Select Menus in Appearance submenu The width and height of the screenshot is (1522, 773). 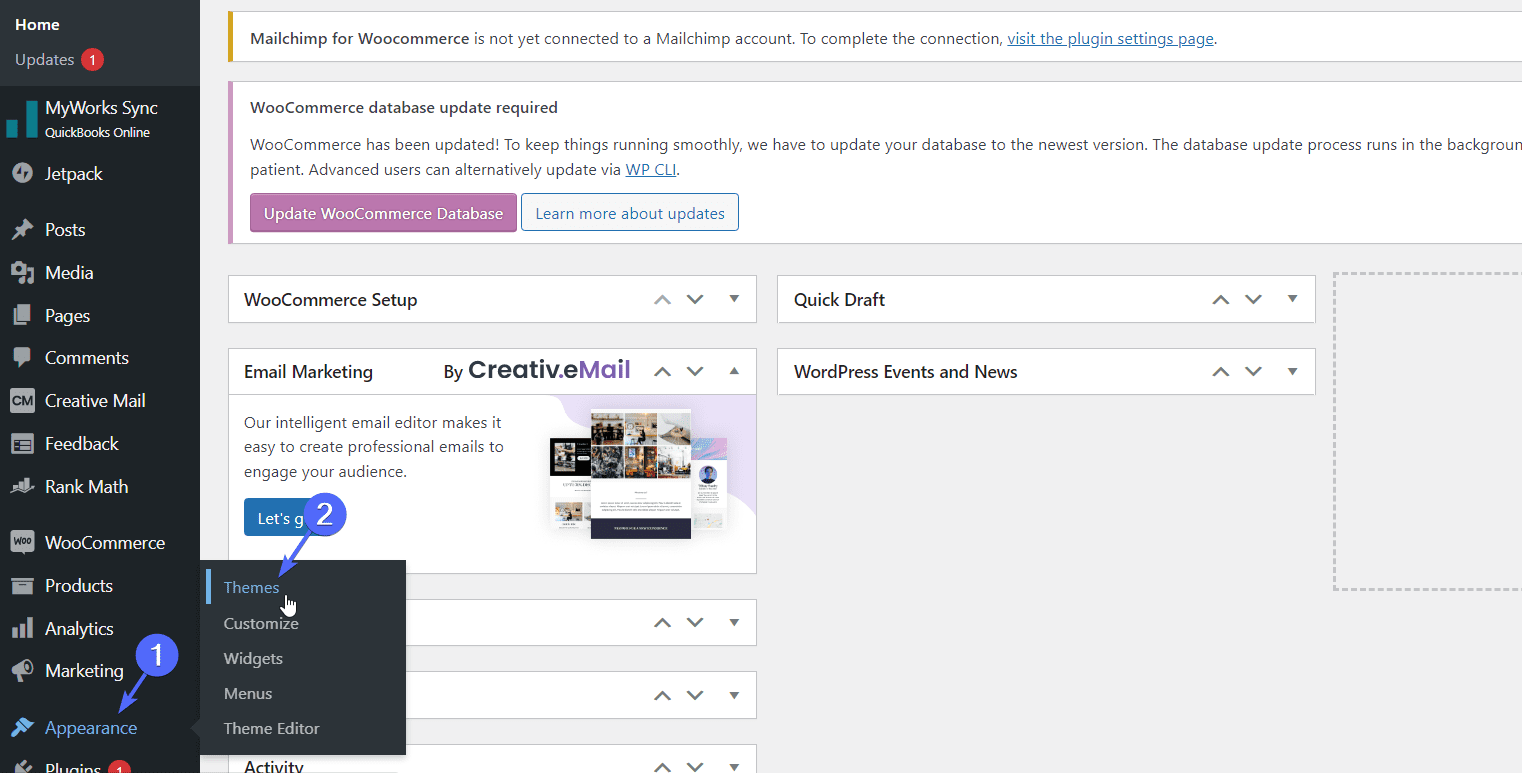[248, 693]
